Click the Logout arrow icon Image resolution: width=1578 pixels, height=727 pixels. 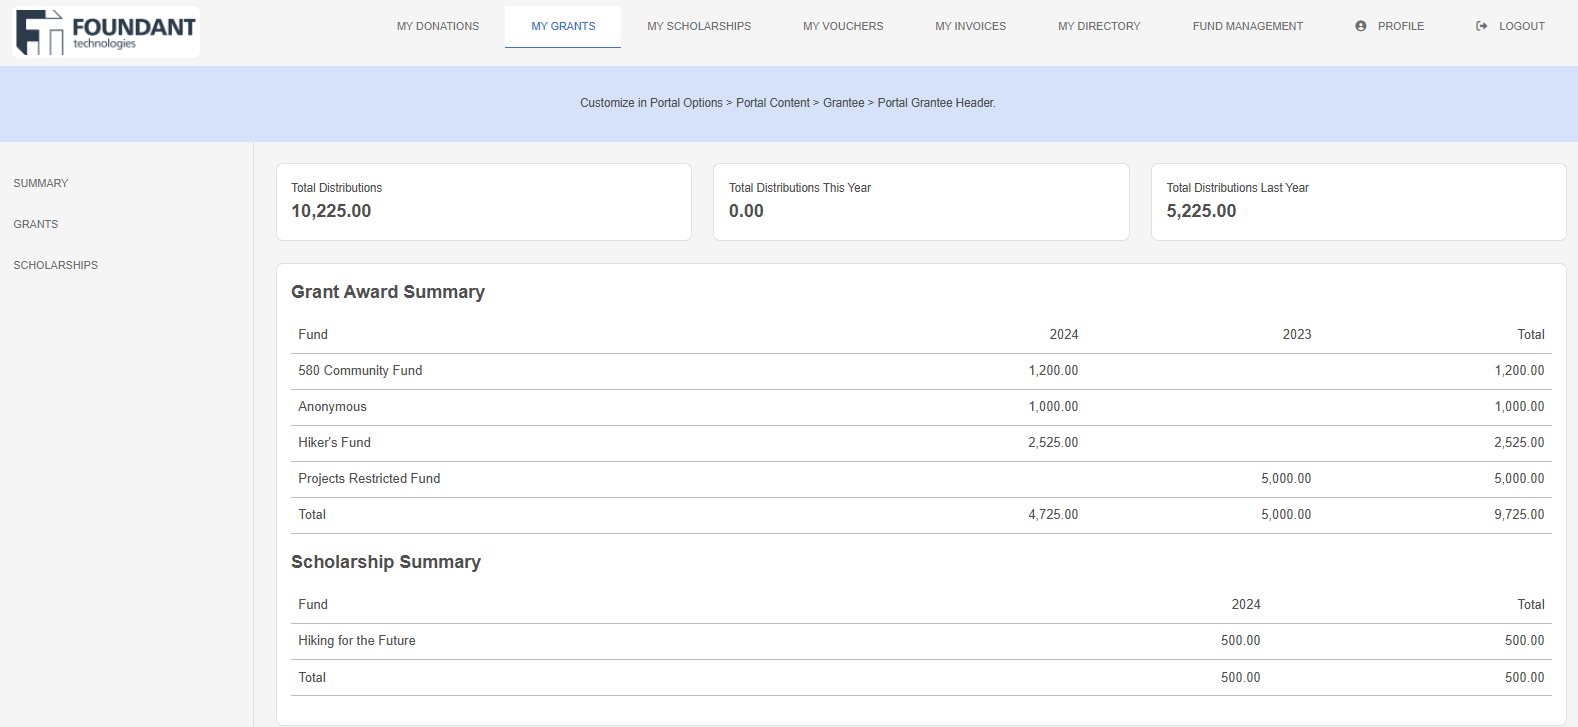point(1482,26)
